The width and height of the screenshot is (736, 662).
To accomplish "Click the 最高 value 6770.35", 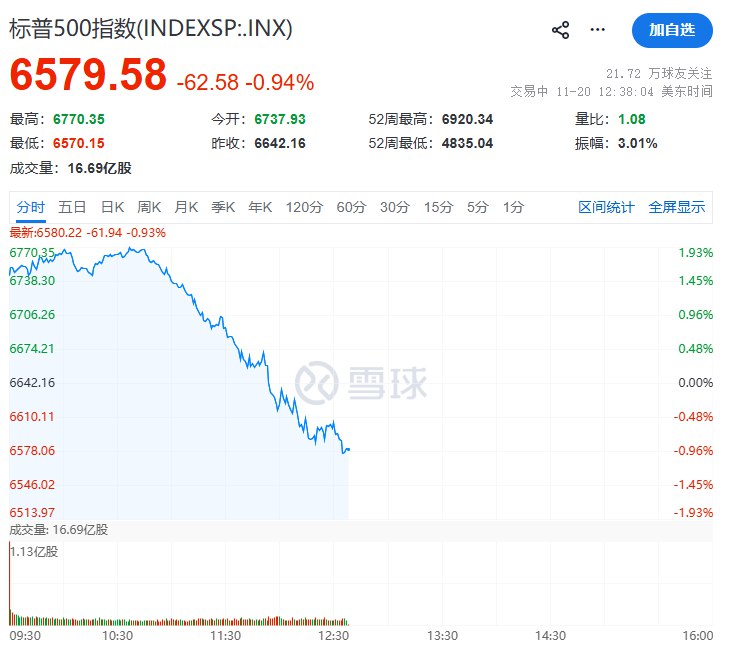I will point(79,119).
